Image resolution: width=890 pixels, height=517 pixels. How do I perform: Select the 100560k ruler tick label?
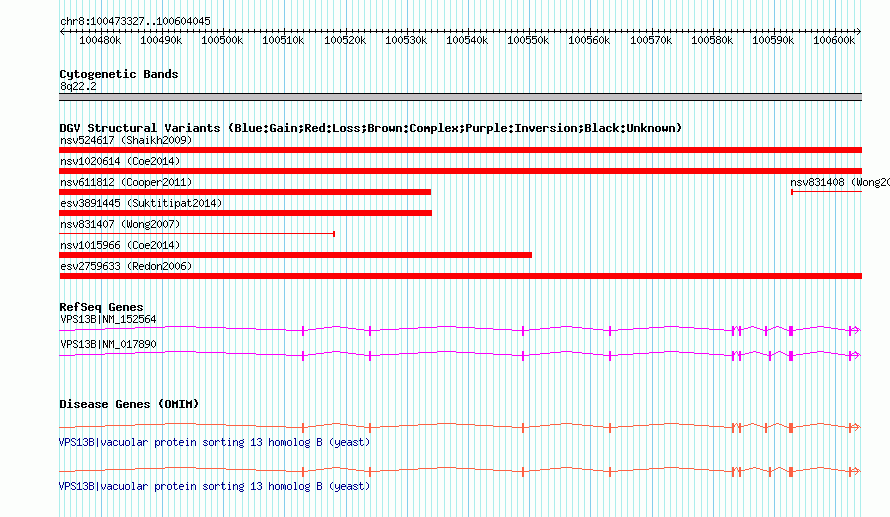point(590,40)
